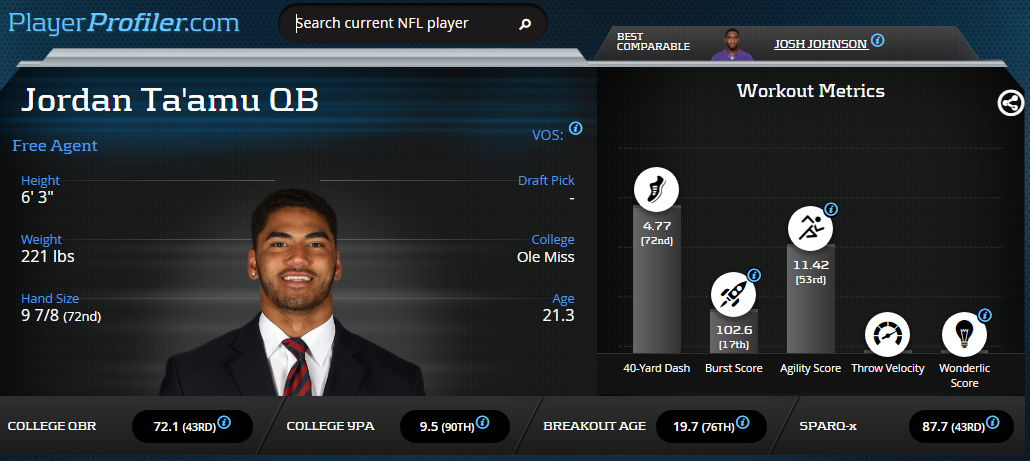Click the College YPA info icon
The height and width of the screenshot is (461, 1030).
click(x=482, y=422)
